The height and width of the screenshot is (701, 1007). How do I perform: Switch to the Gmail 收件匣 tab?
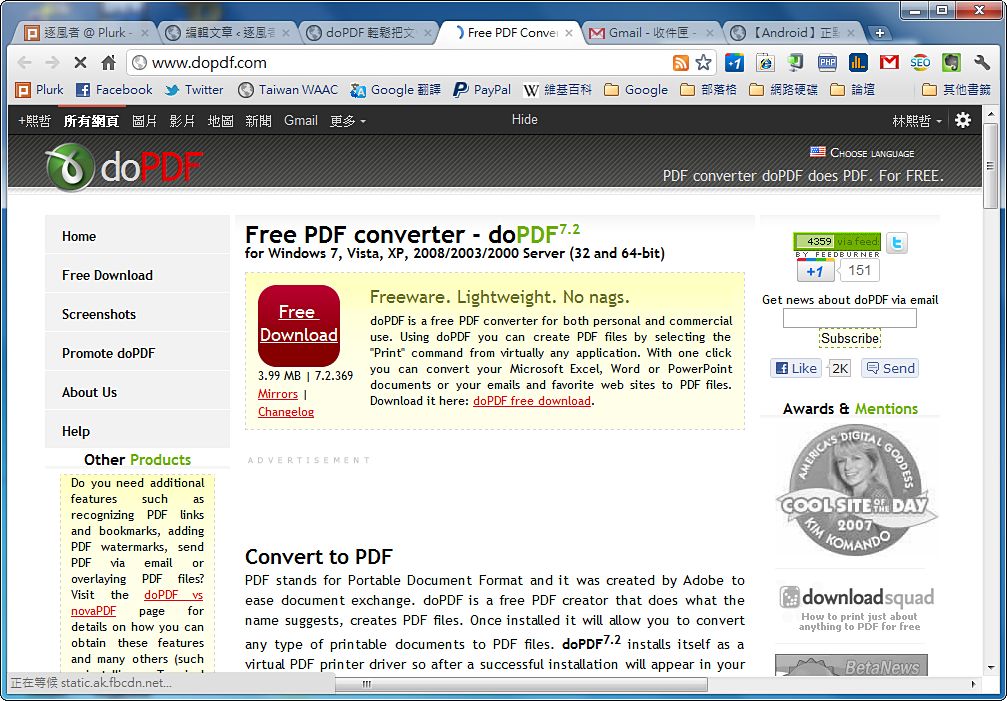tap(650, 33)
